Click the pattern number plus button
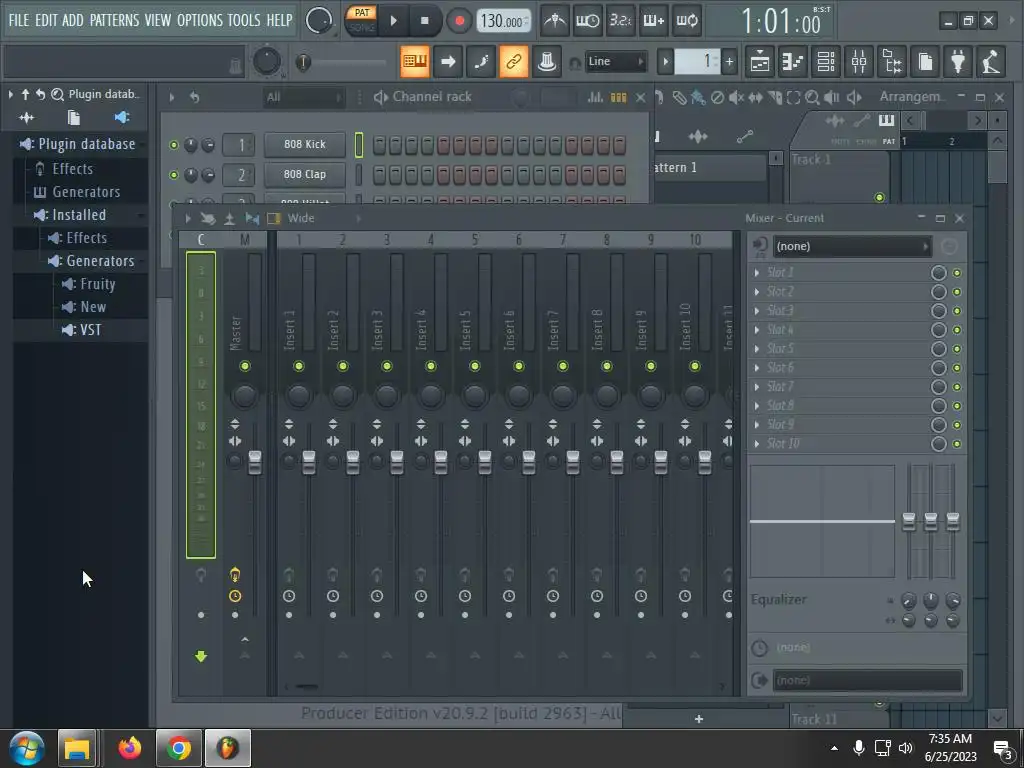 click(729, 62)
